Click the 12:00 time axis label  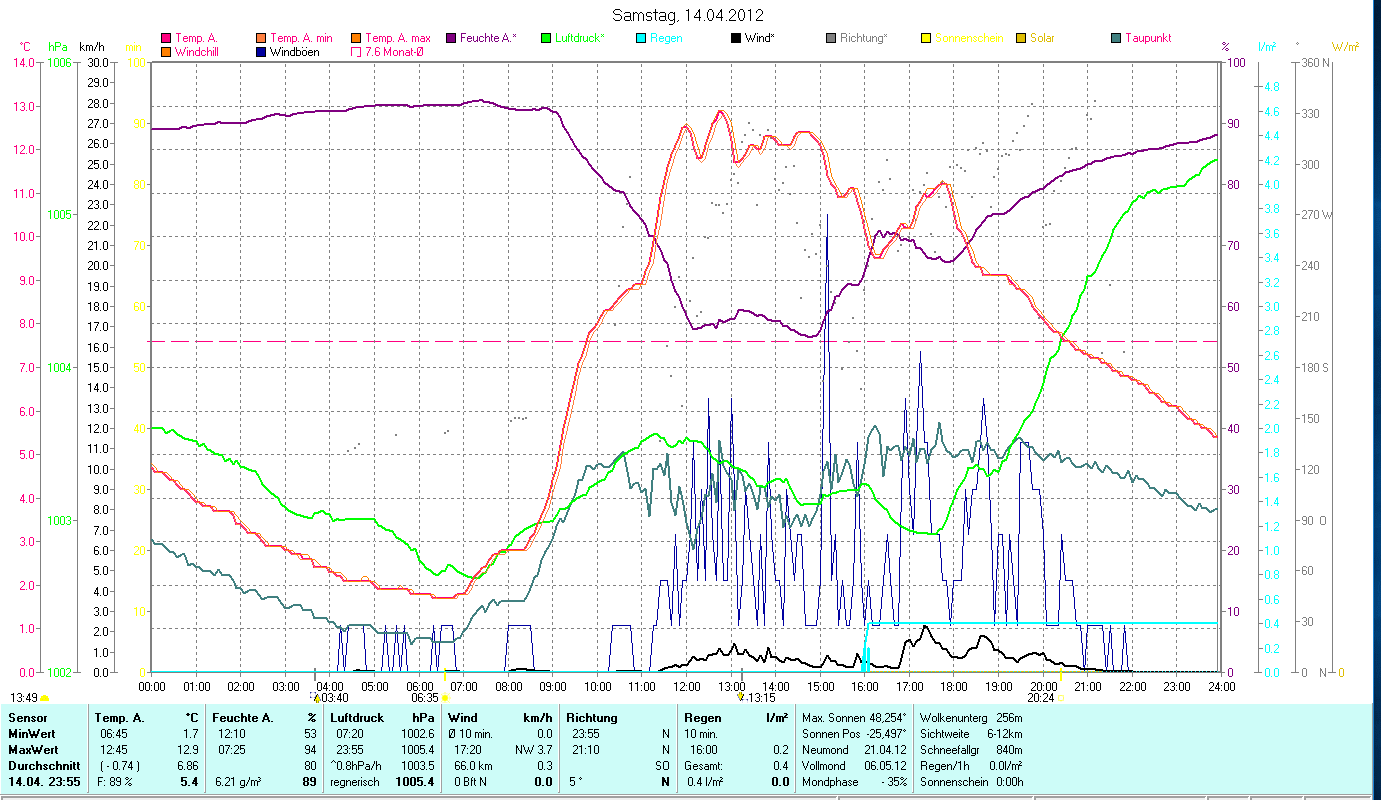click(687, 686)
